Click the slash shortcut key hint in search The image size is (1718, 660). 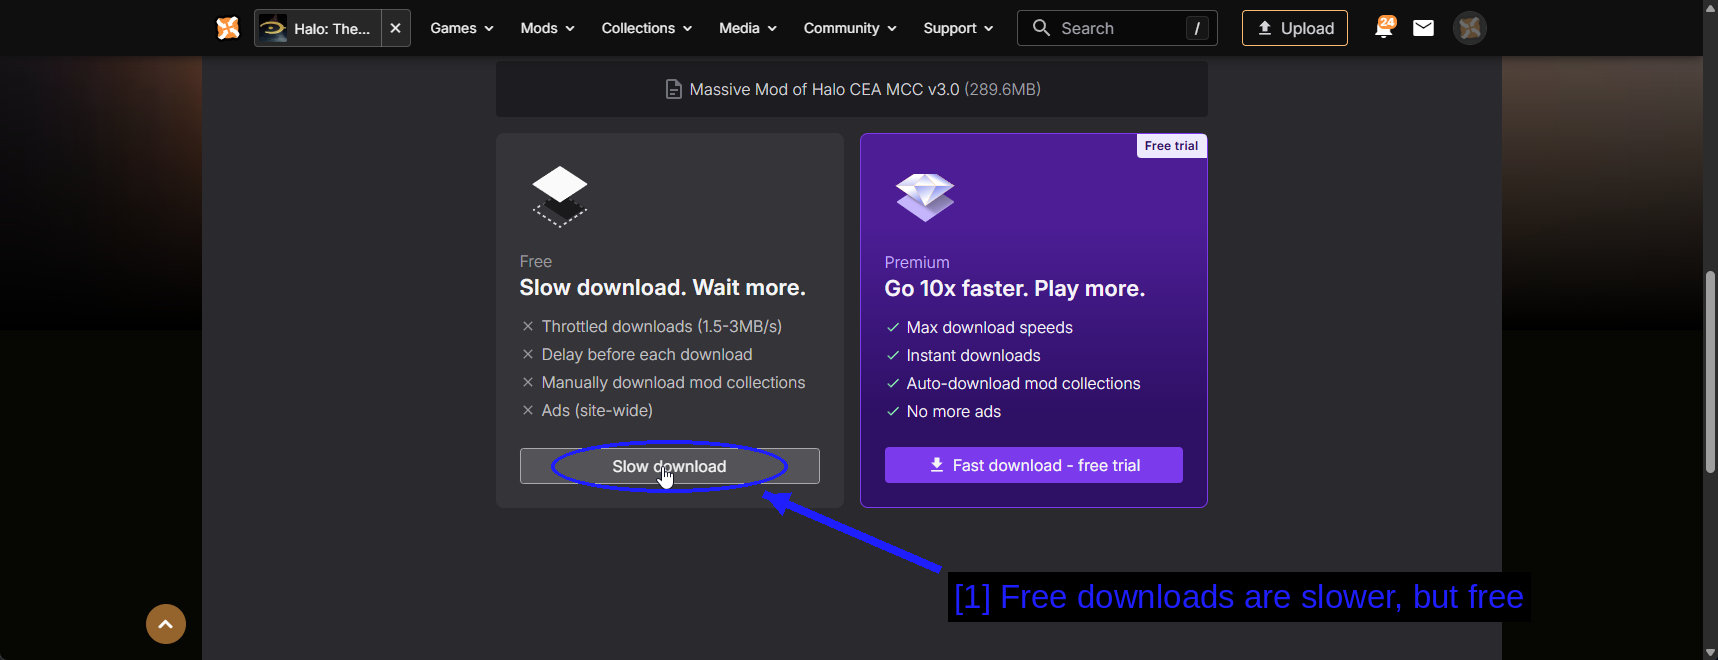click(x=1197, y=28)
